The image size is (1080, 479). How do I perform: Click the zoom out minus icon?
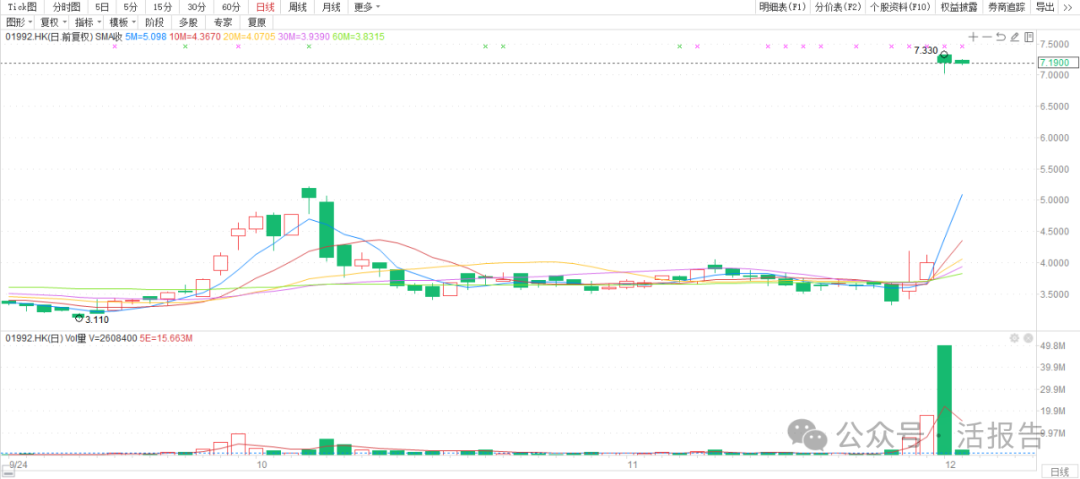click(x=986, y=37)
